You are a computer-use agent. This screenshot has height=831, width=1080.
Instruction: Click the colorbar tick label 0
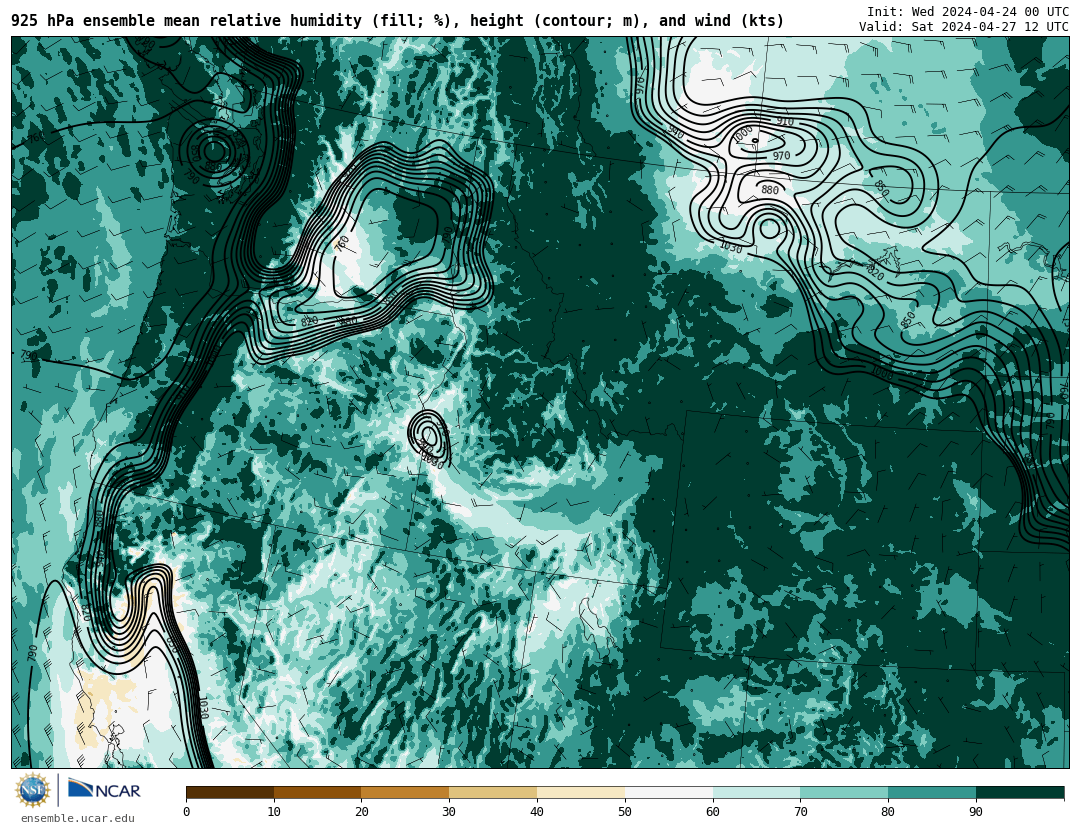[187, 812]
